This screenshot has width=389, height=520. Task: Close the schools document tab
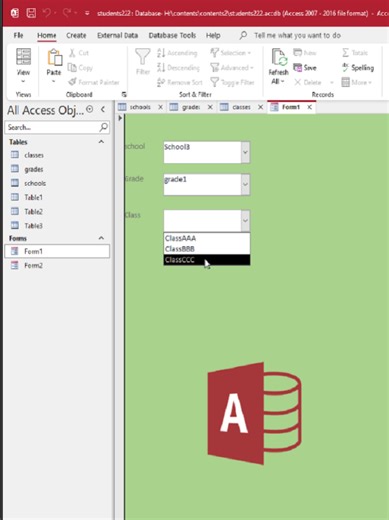point(160,107)
